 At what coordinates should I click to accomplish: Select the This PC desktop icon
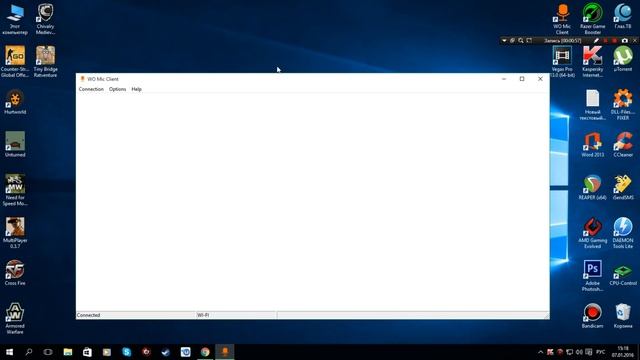click(x=15, y=19)
